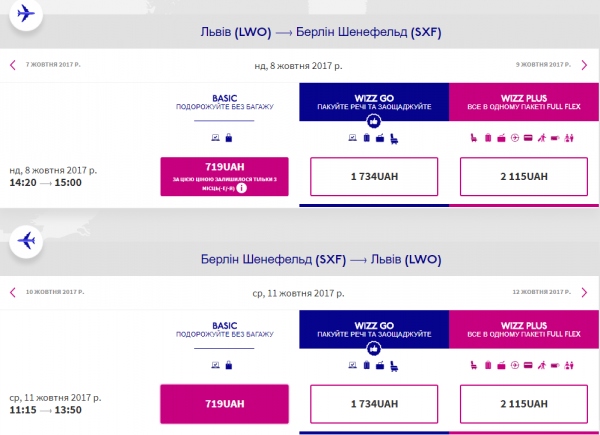
Task: Click the thumbs-up badge under return WIZZ GO
Action: (374, 349)
